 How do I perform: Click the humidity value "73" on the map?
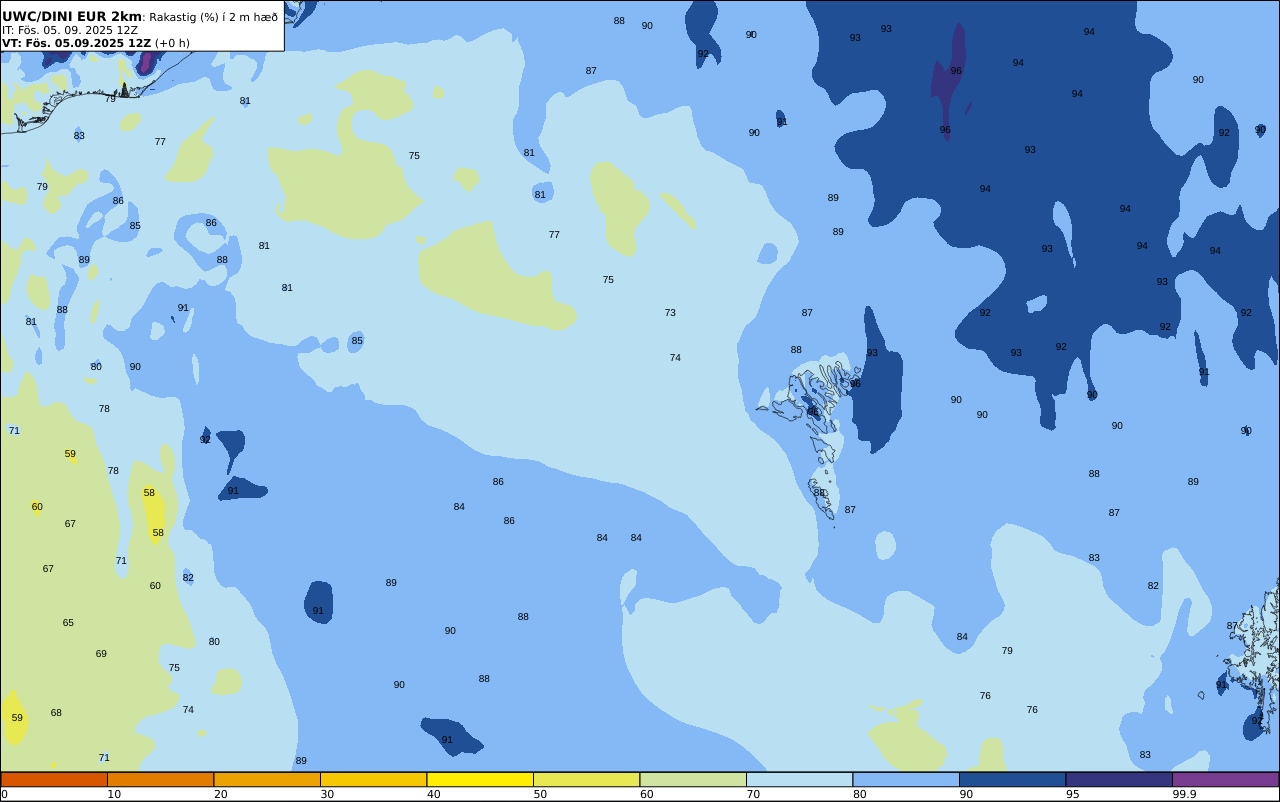click(670, 313)
